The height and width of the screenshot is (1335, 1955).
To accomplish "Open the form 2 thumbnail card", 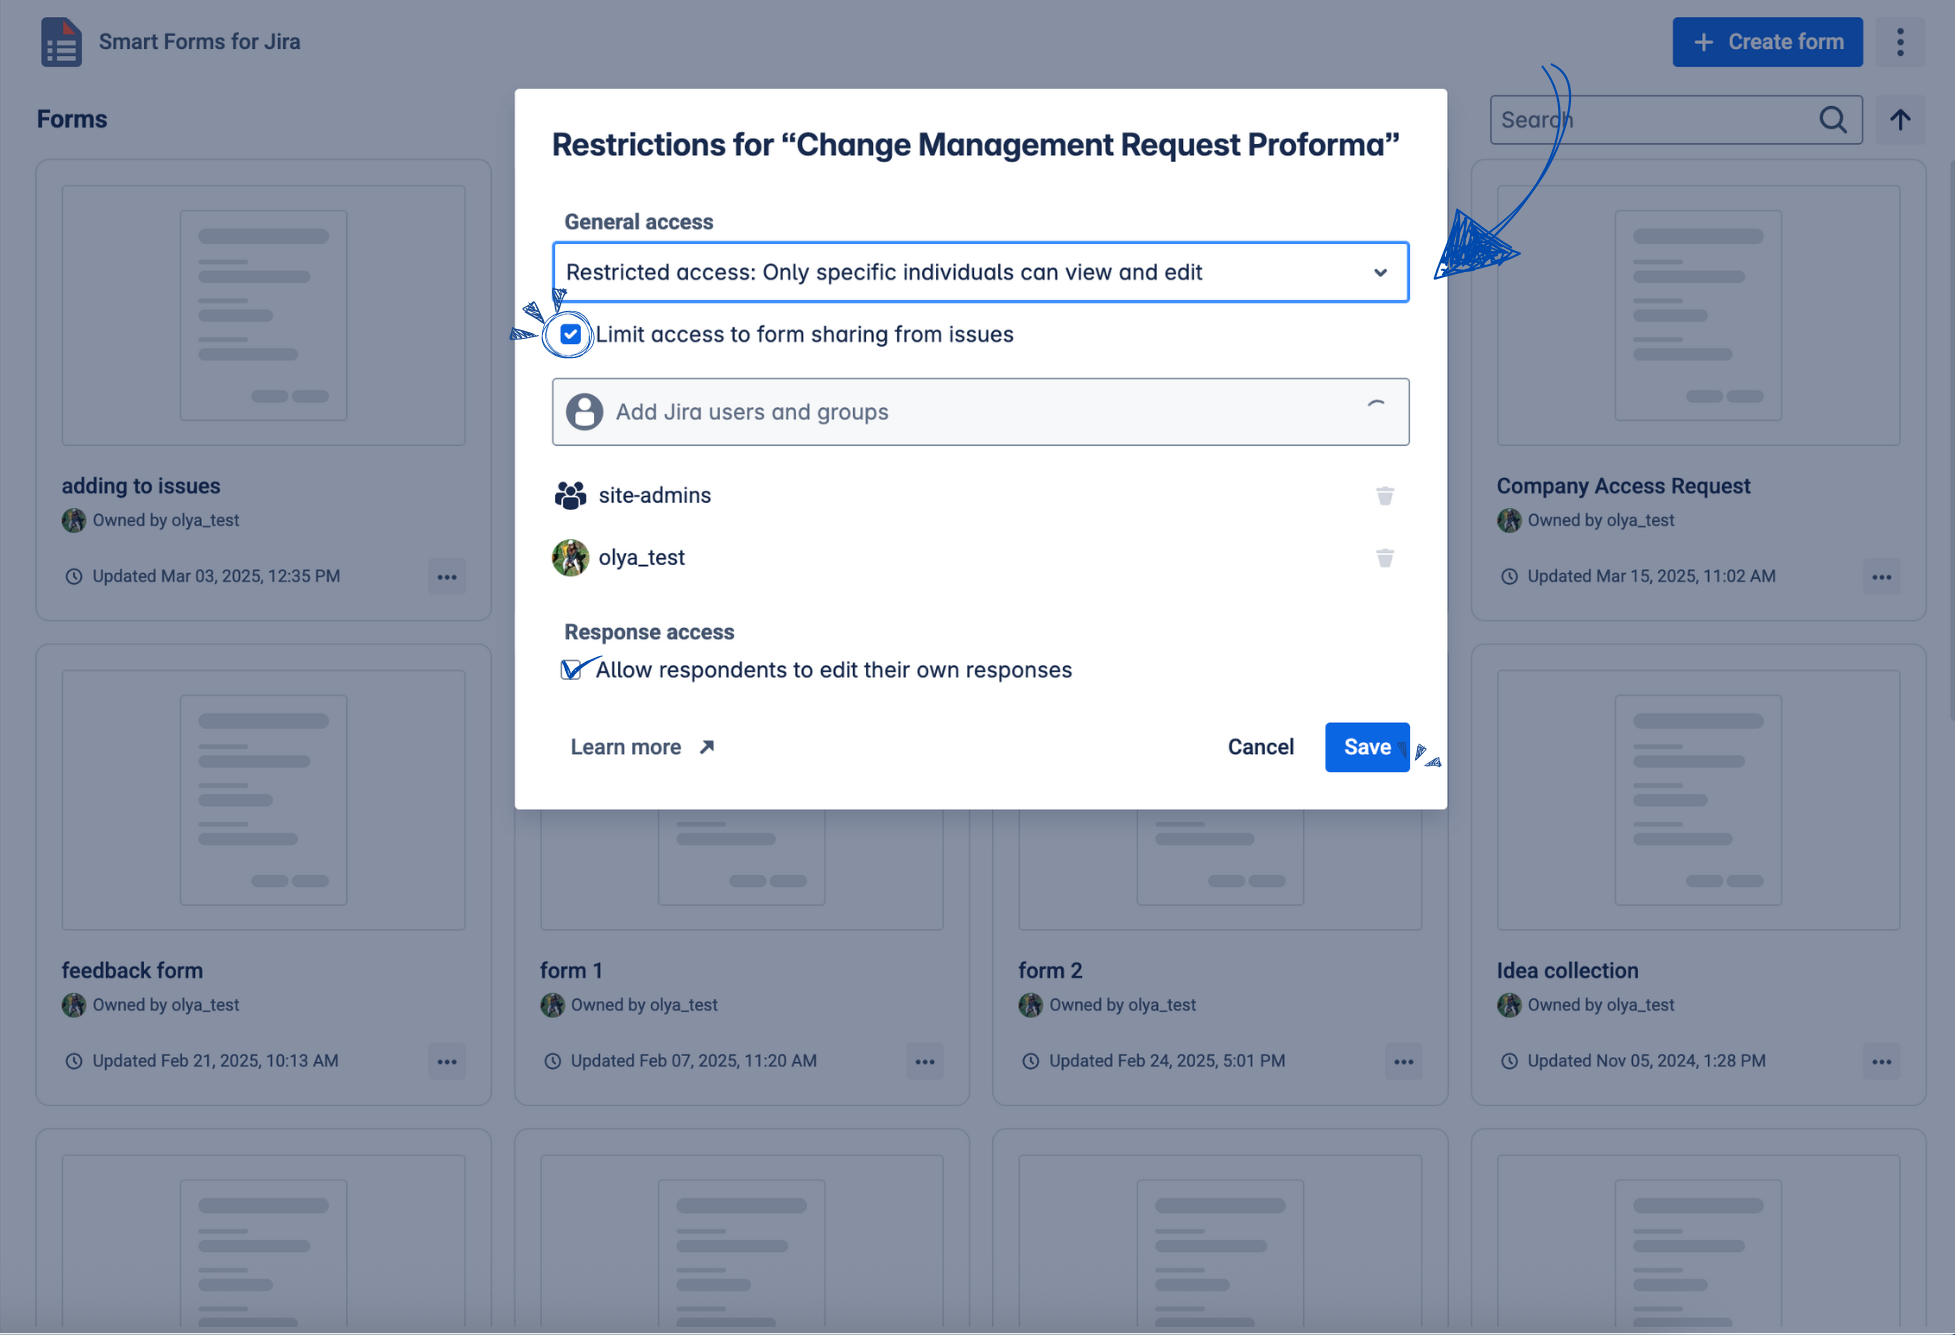I will tap(1219, 870).
